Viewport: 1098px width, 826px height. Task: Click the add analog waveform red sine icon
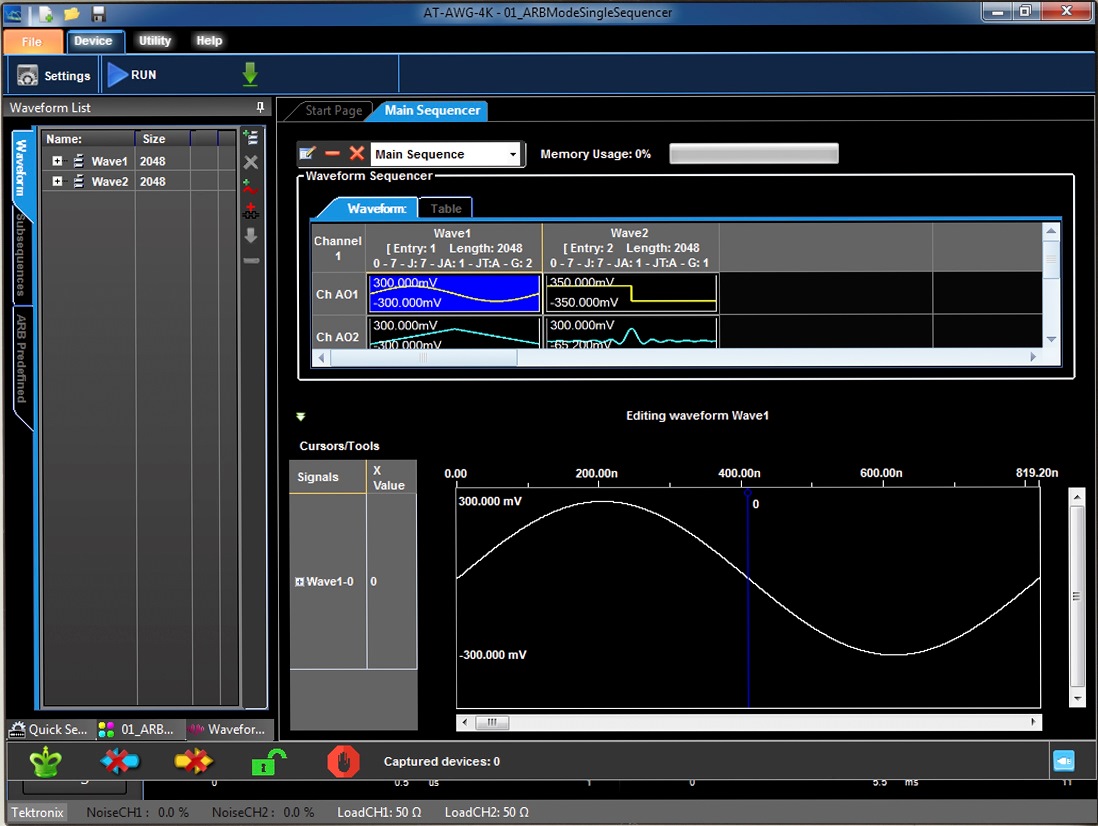251,186
